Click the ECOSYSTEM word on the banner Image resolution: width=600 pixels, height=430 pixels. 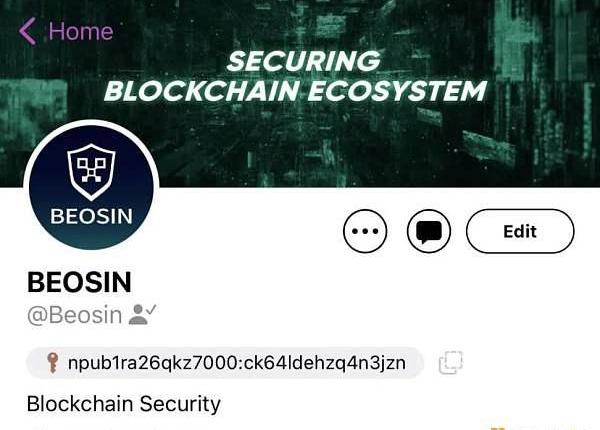[x=397, y=91]
